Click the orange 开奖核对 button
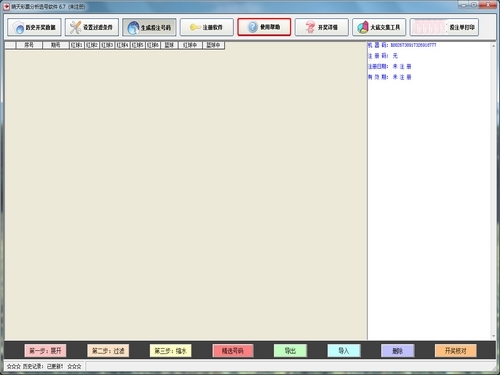This screenshot has width=500, height=375. [456, 351]
